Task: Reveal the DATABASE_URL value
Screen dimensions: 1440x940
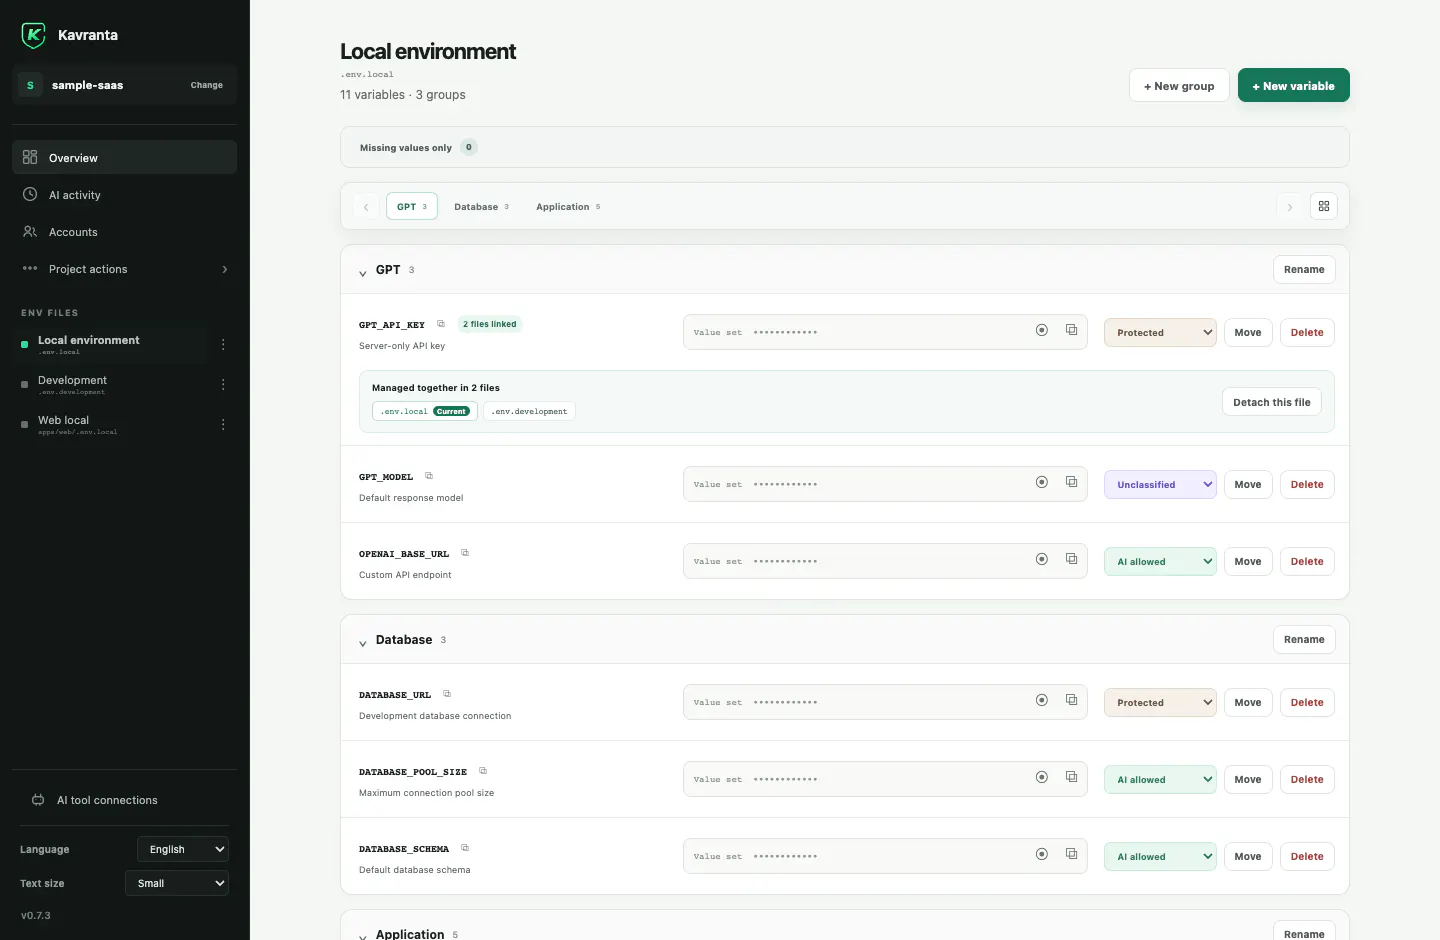Action: point(1042,700)
